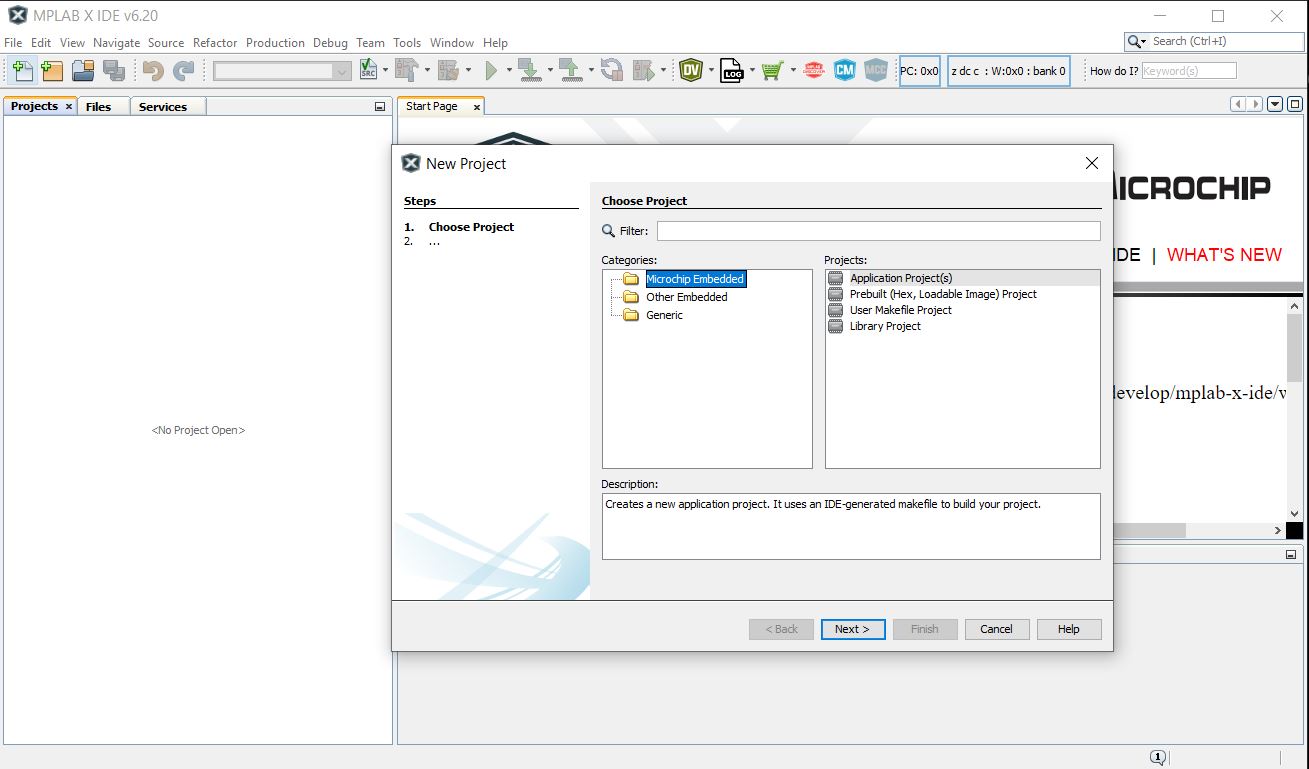The width and height of the screenshot is (1309, 769).
Task: Expand dropdown arrow next to shopping cart
Action: [793, 71]
